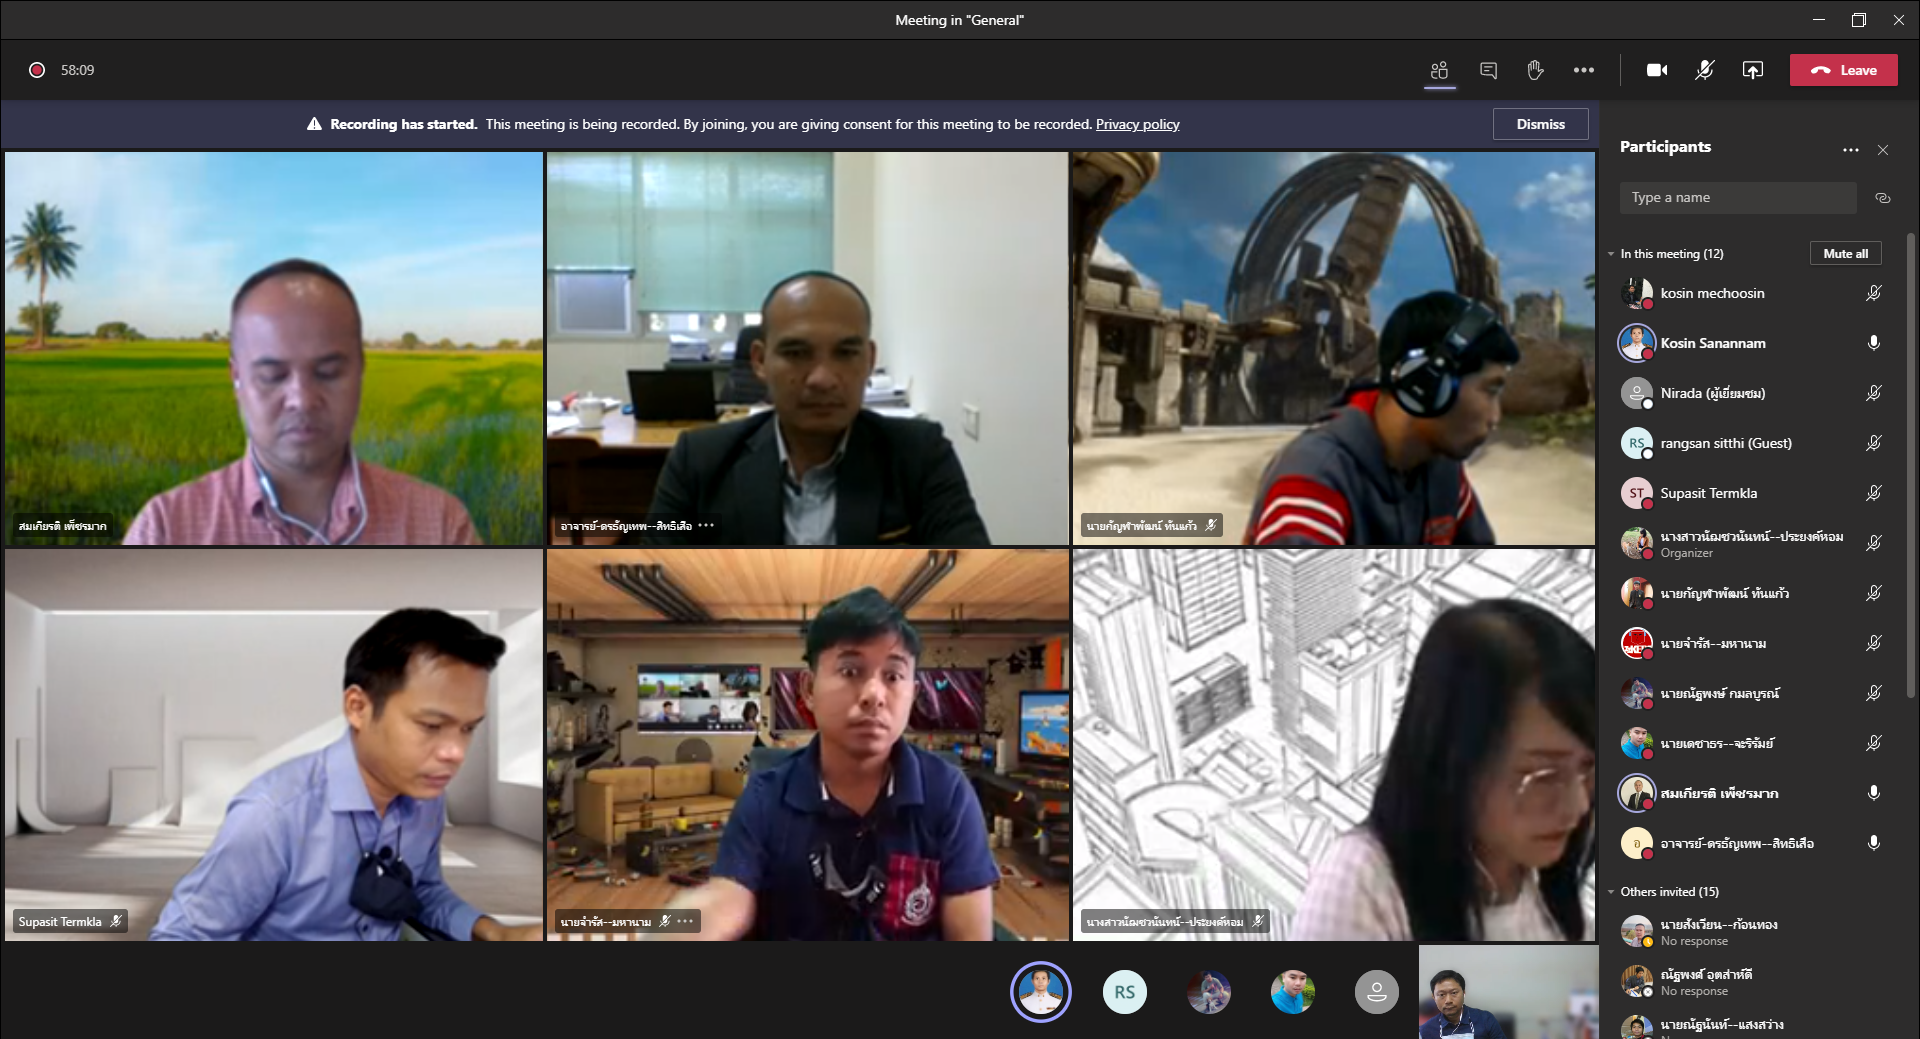The height and width of the screenshot is (1039, 1920).
Task: Click the raise hand icon
Action: 1535,70
